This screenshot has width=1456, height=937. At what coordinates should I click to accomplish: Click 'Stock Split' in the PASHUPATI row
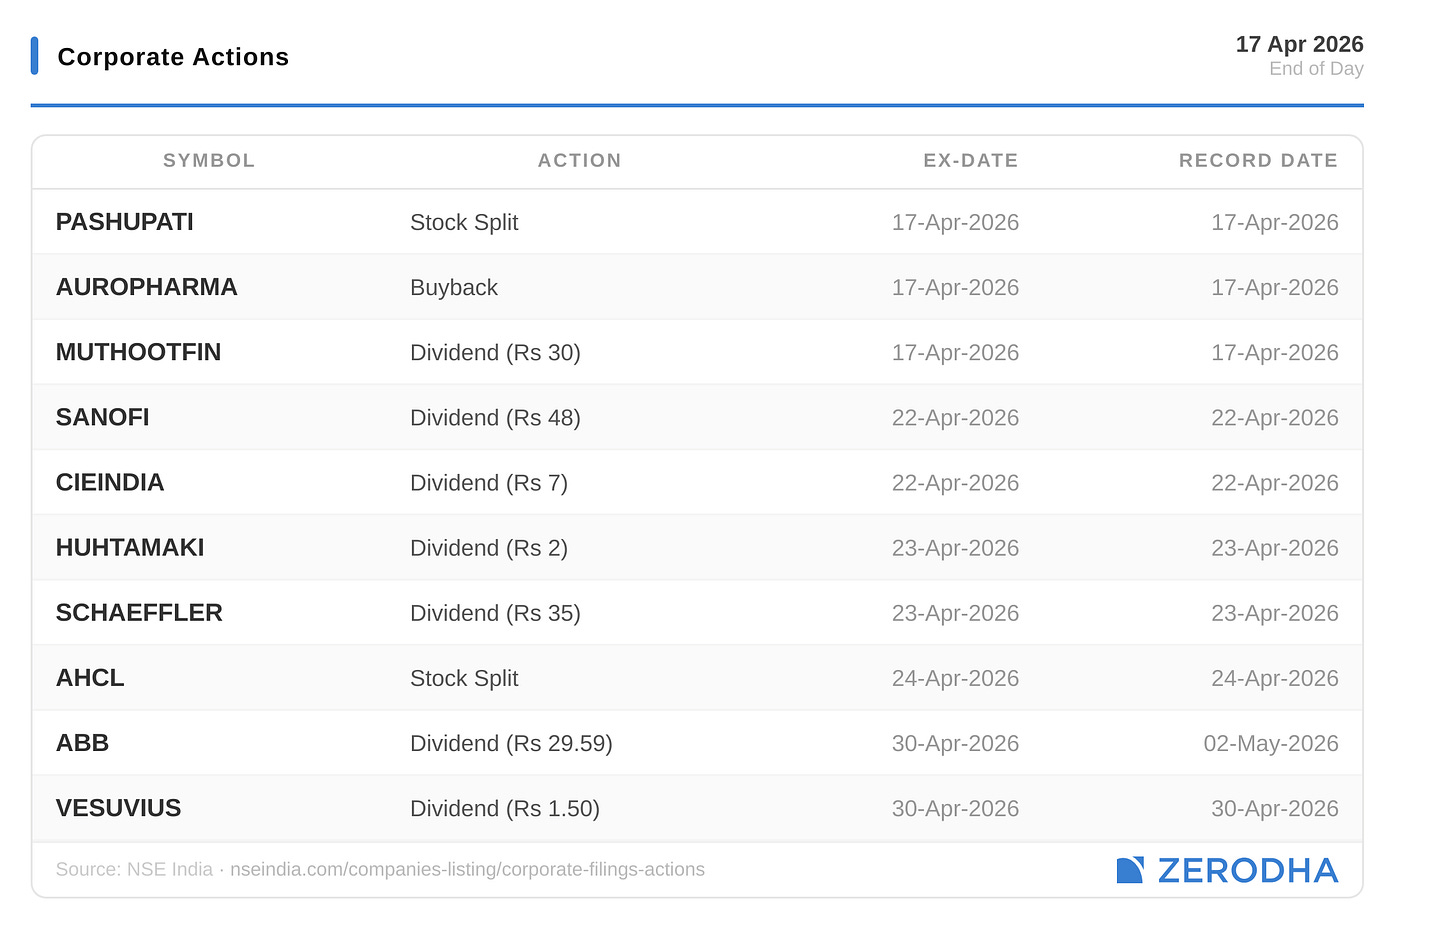[x=464, y=223]
